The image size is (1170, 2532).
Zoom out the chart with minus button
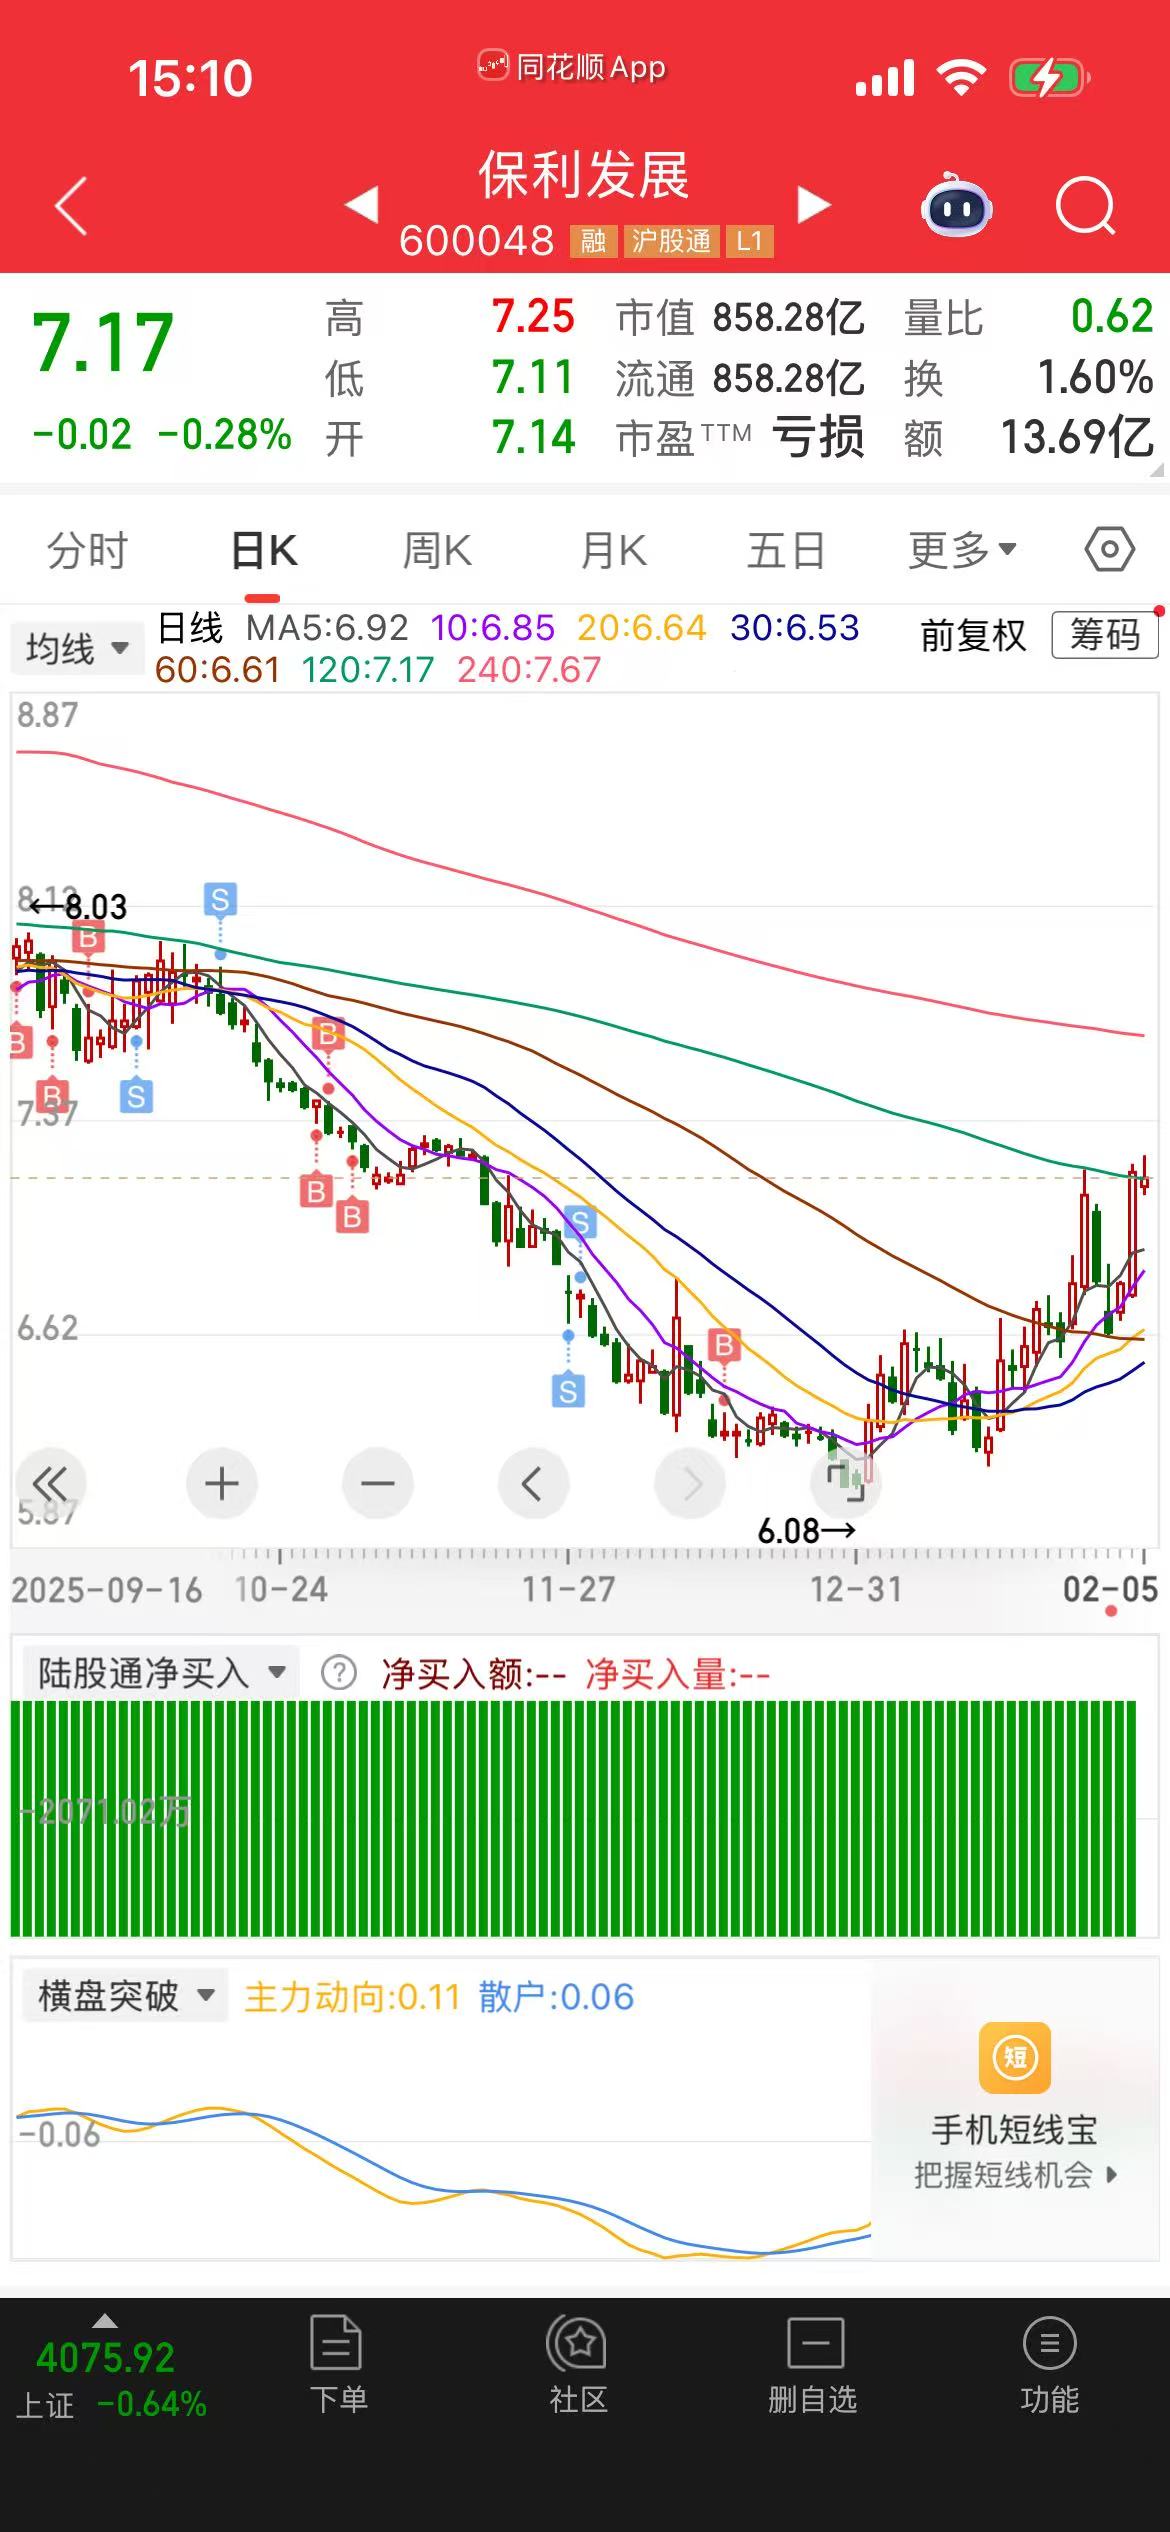377,1483
